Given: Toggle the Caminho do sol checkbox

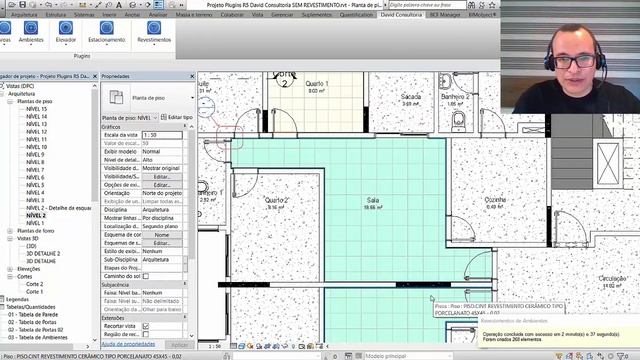Looking at the screenshot, I should pos(146,276).
